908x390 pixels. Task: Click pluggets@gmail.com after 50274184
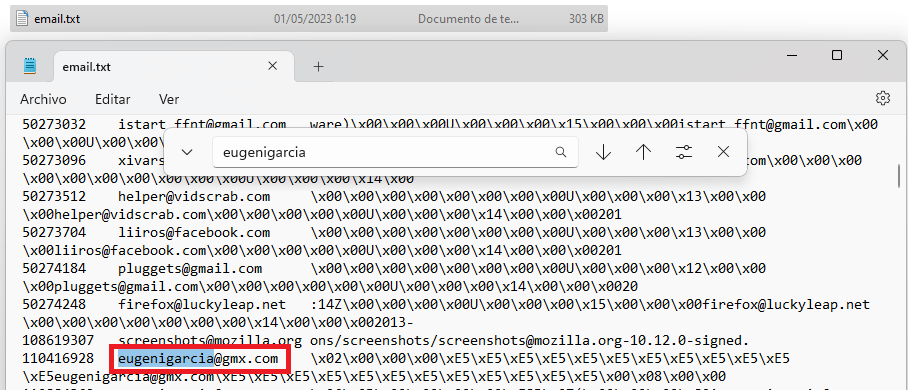[x=190, y=269]
